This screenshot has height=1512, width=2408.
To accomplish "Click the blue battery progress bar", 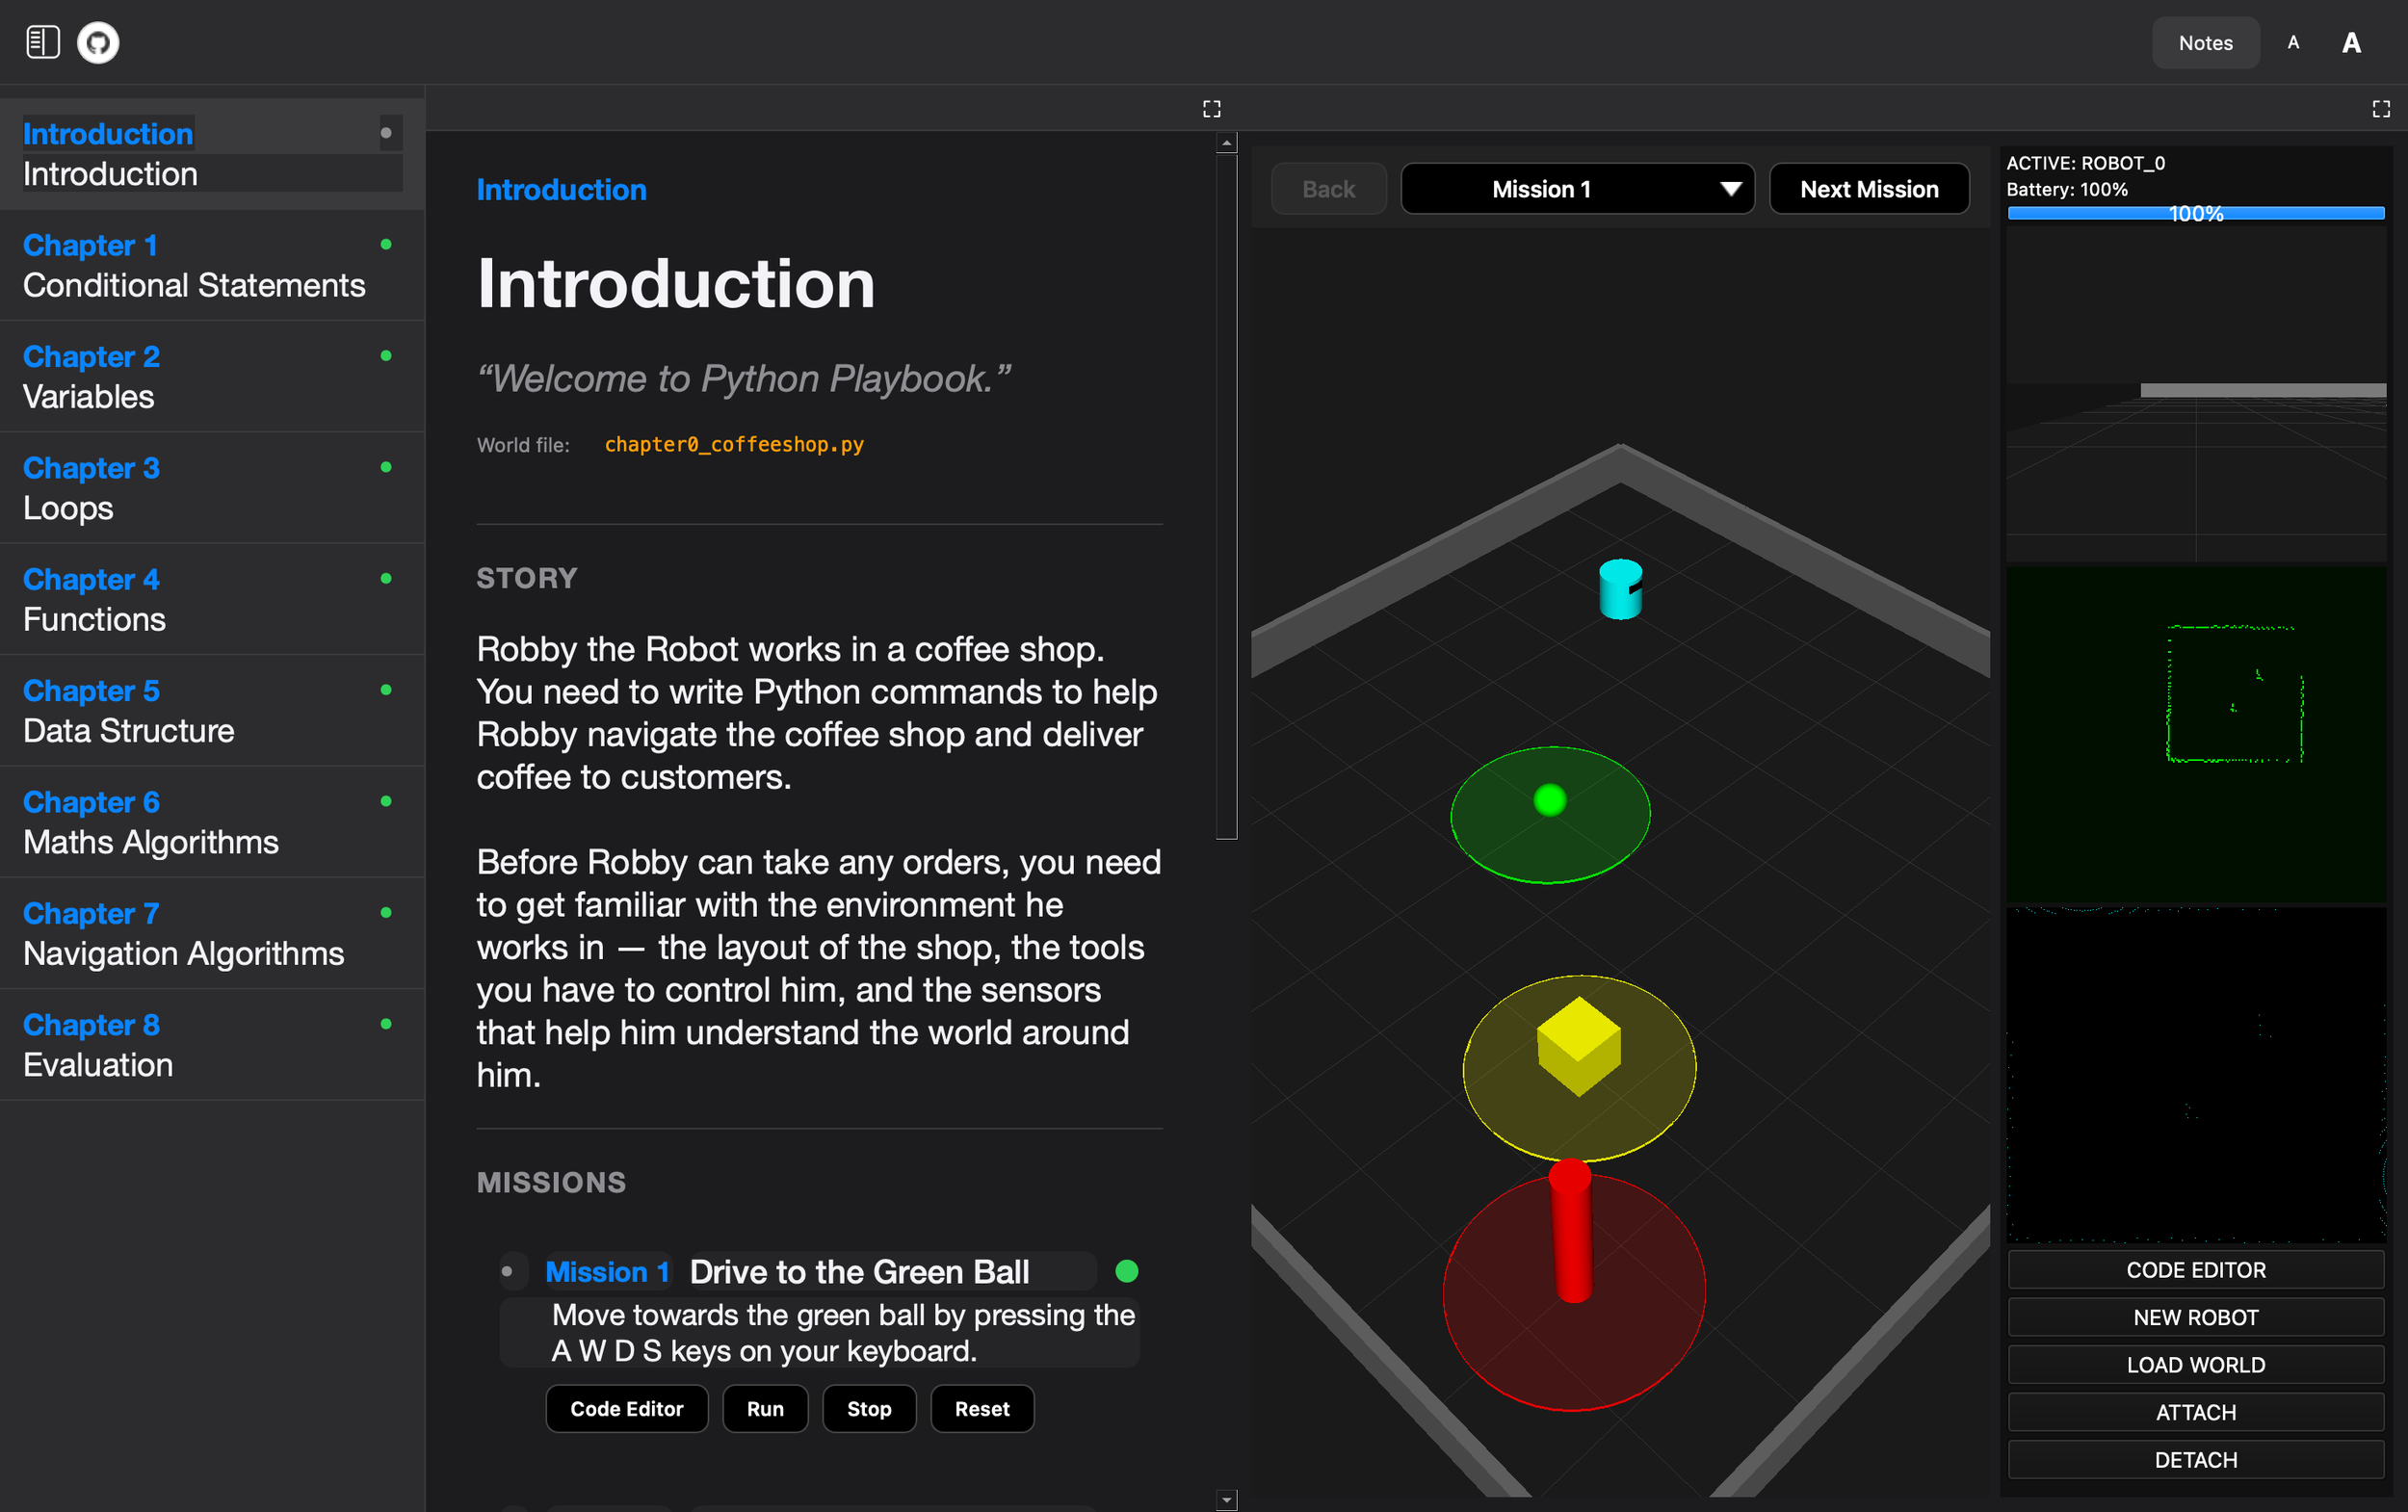I will (x=2195, y=213).
